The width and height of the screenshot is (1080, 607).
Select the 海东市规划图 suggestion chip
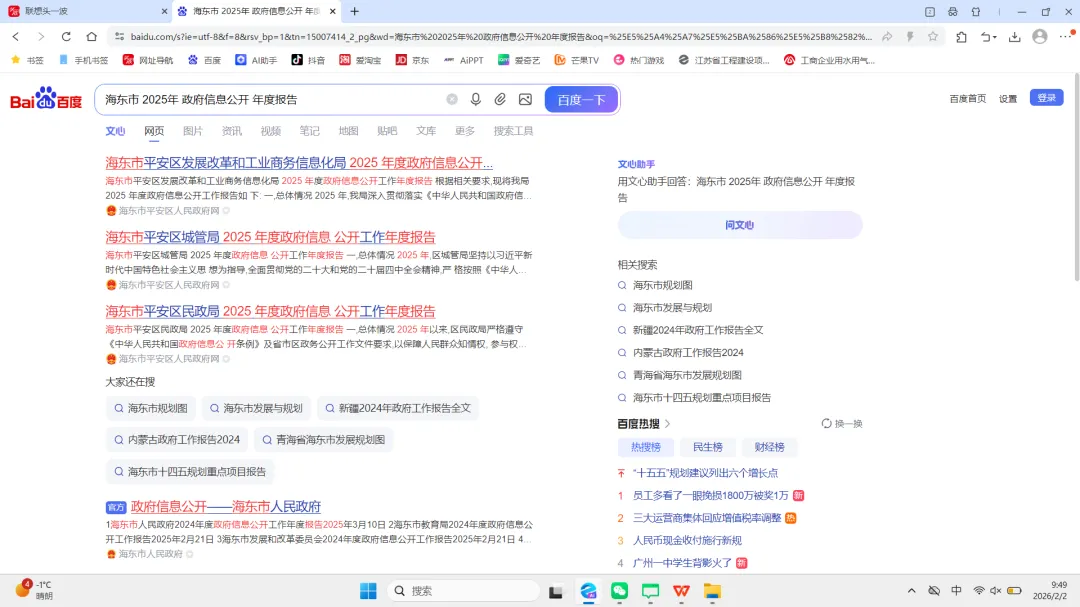pyautogui.click(x=151, y=408)
